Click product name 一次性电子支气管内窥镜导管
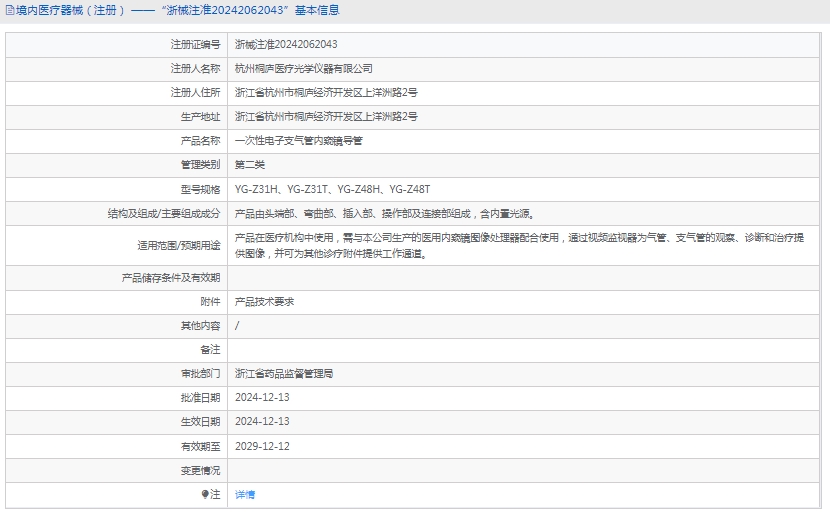830x514 pixels. click(298, 141)
